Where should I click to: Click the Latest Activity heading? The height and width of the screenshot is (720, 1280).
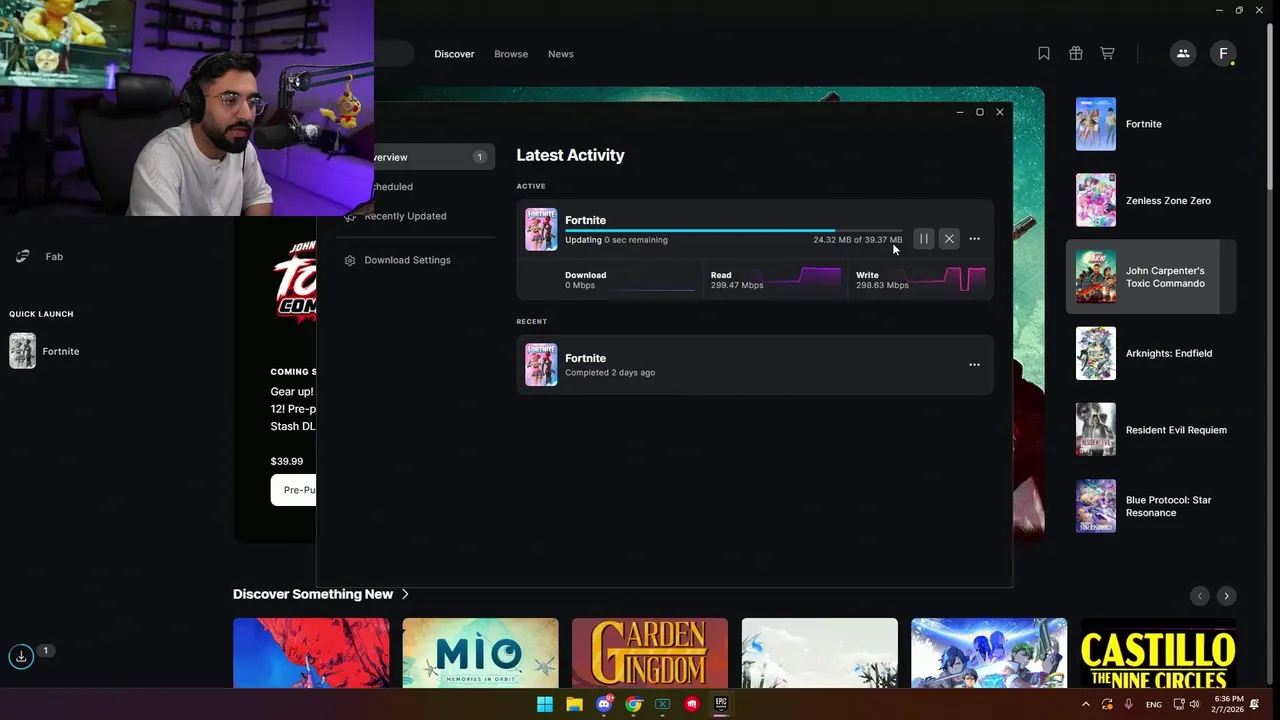[x=570, y=155]
